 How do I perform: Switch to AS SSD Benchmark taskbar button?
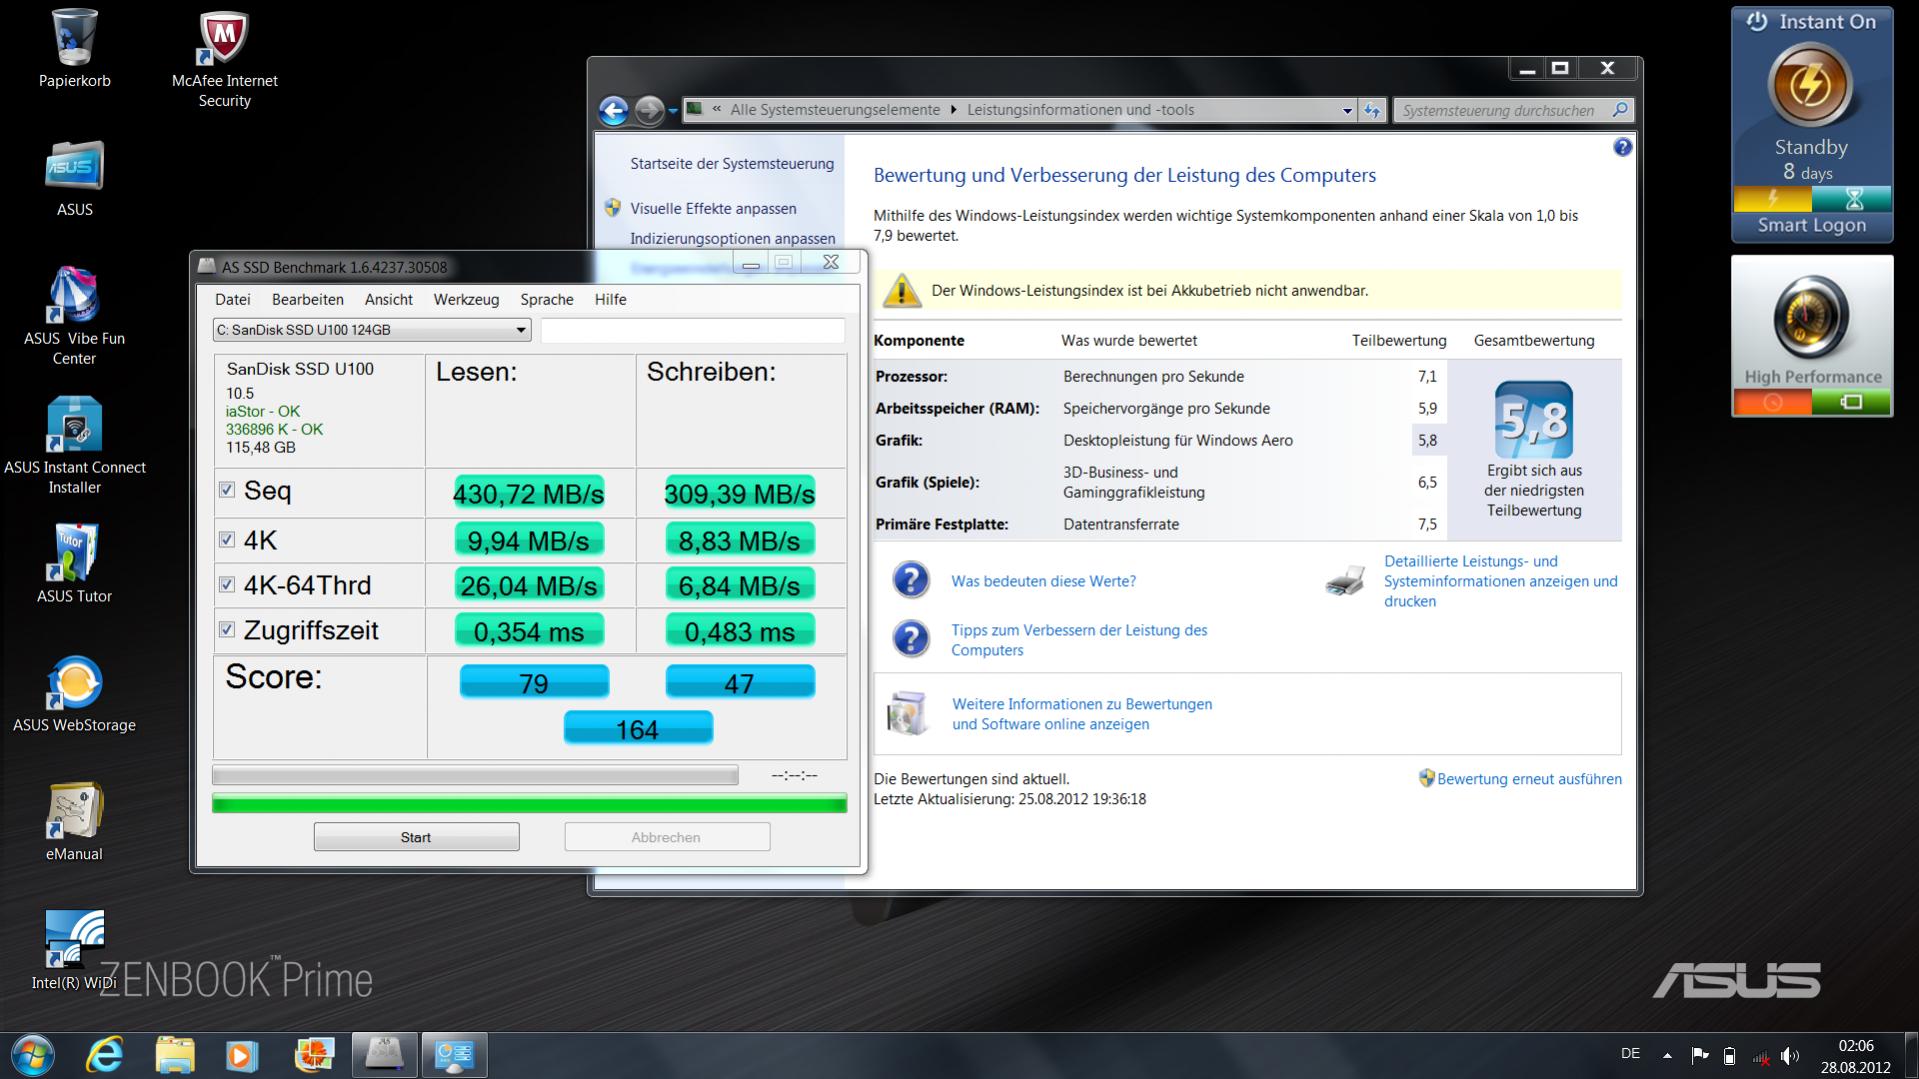coord(385,1055)
